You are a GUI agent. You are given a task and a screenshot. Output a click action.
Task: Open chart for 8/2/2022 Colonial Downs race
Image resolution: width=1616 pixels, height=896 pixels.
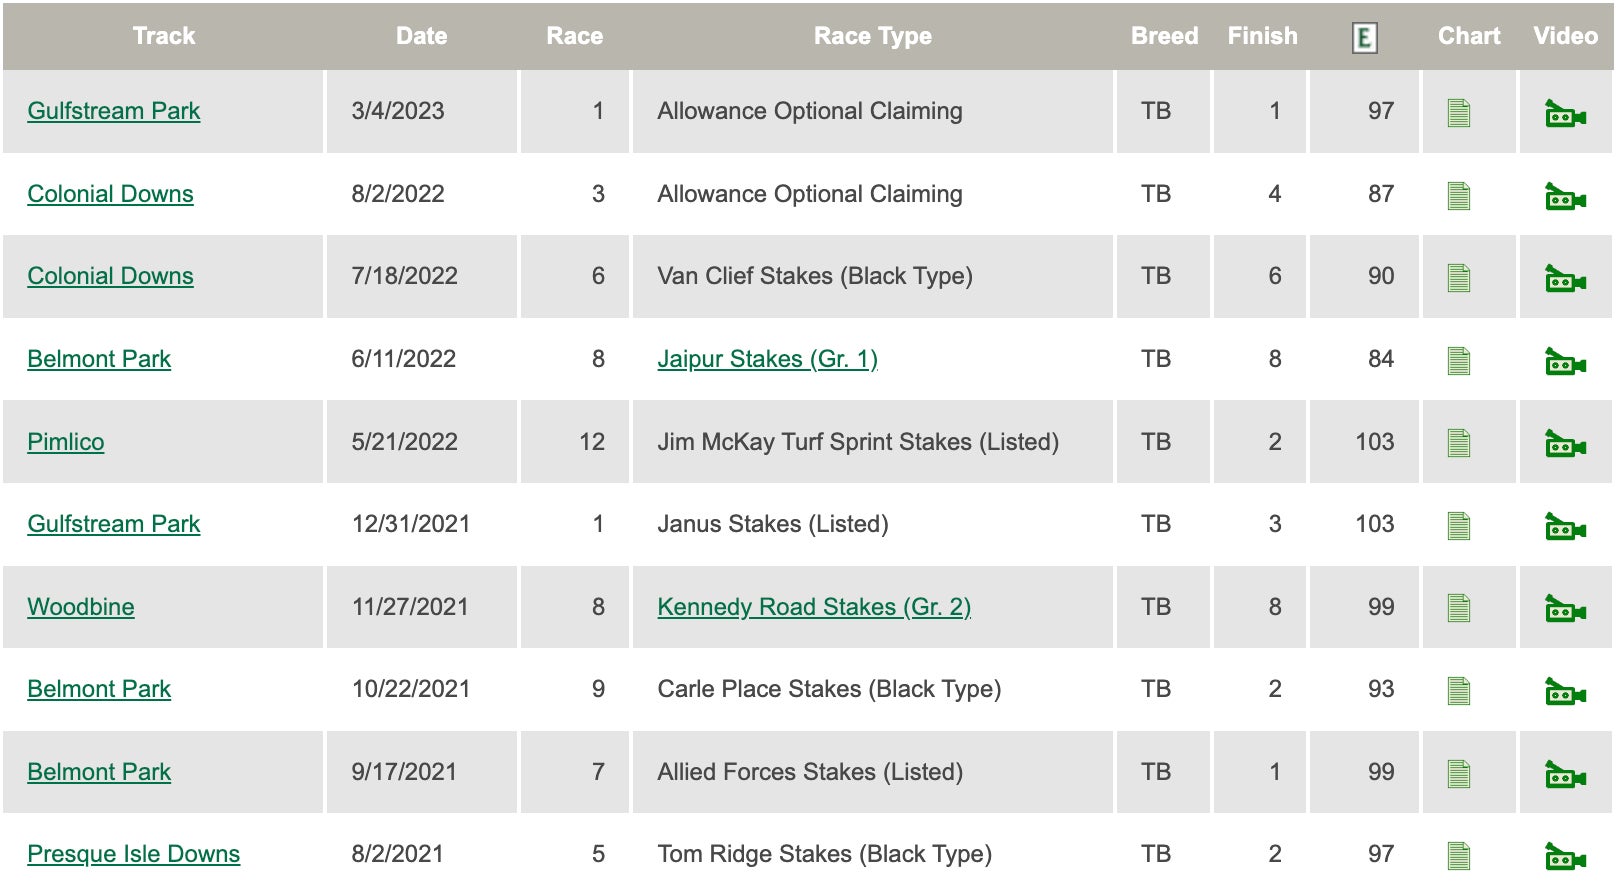click(1459, 196)
